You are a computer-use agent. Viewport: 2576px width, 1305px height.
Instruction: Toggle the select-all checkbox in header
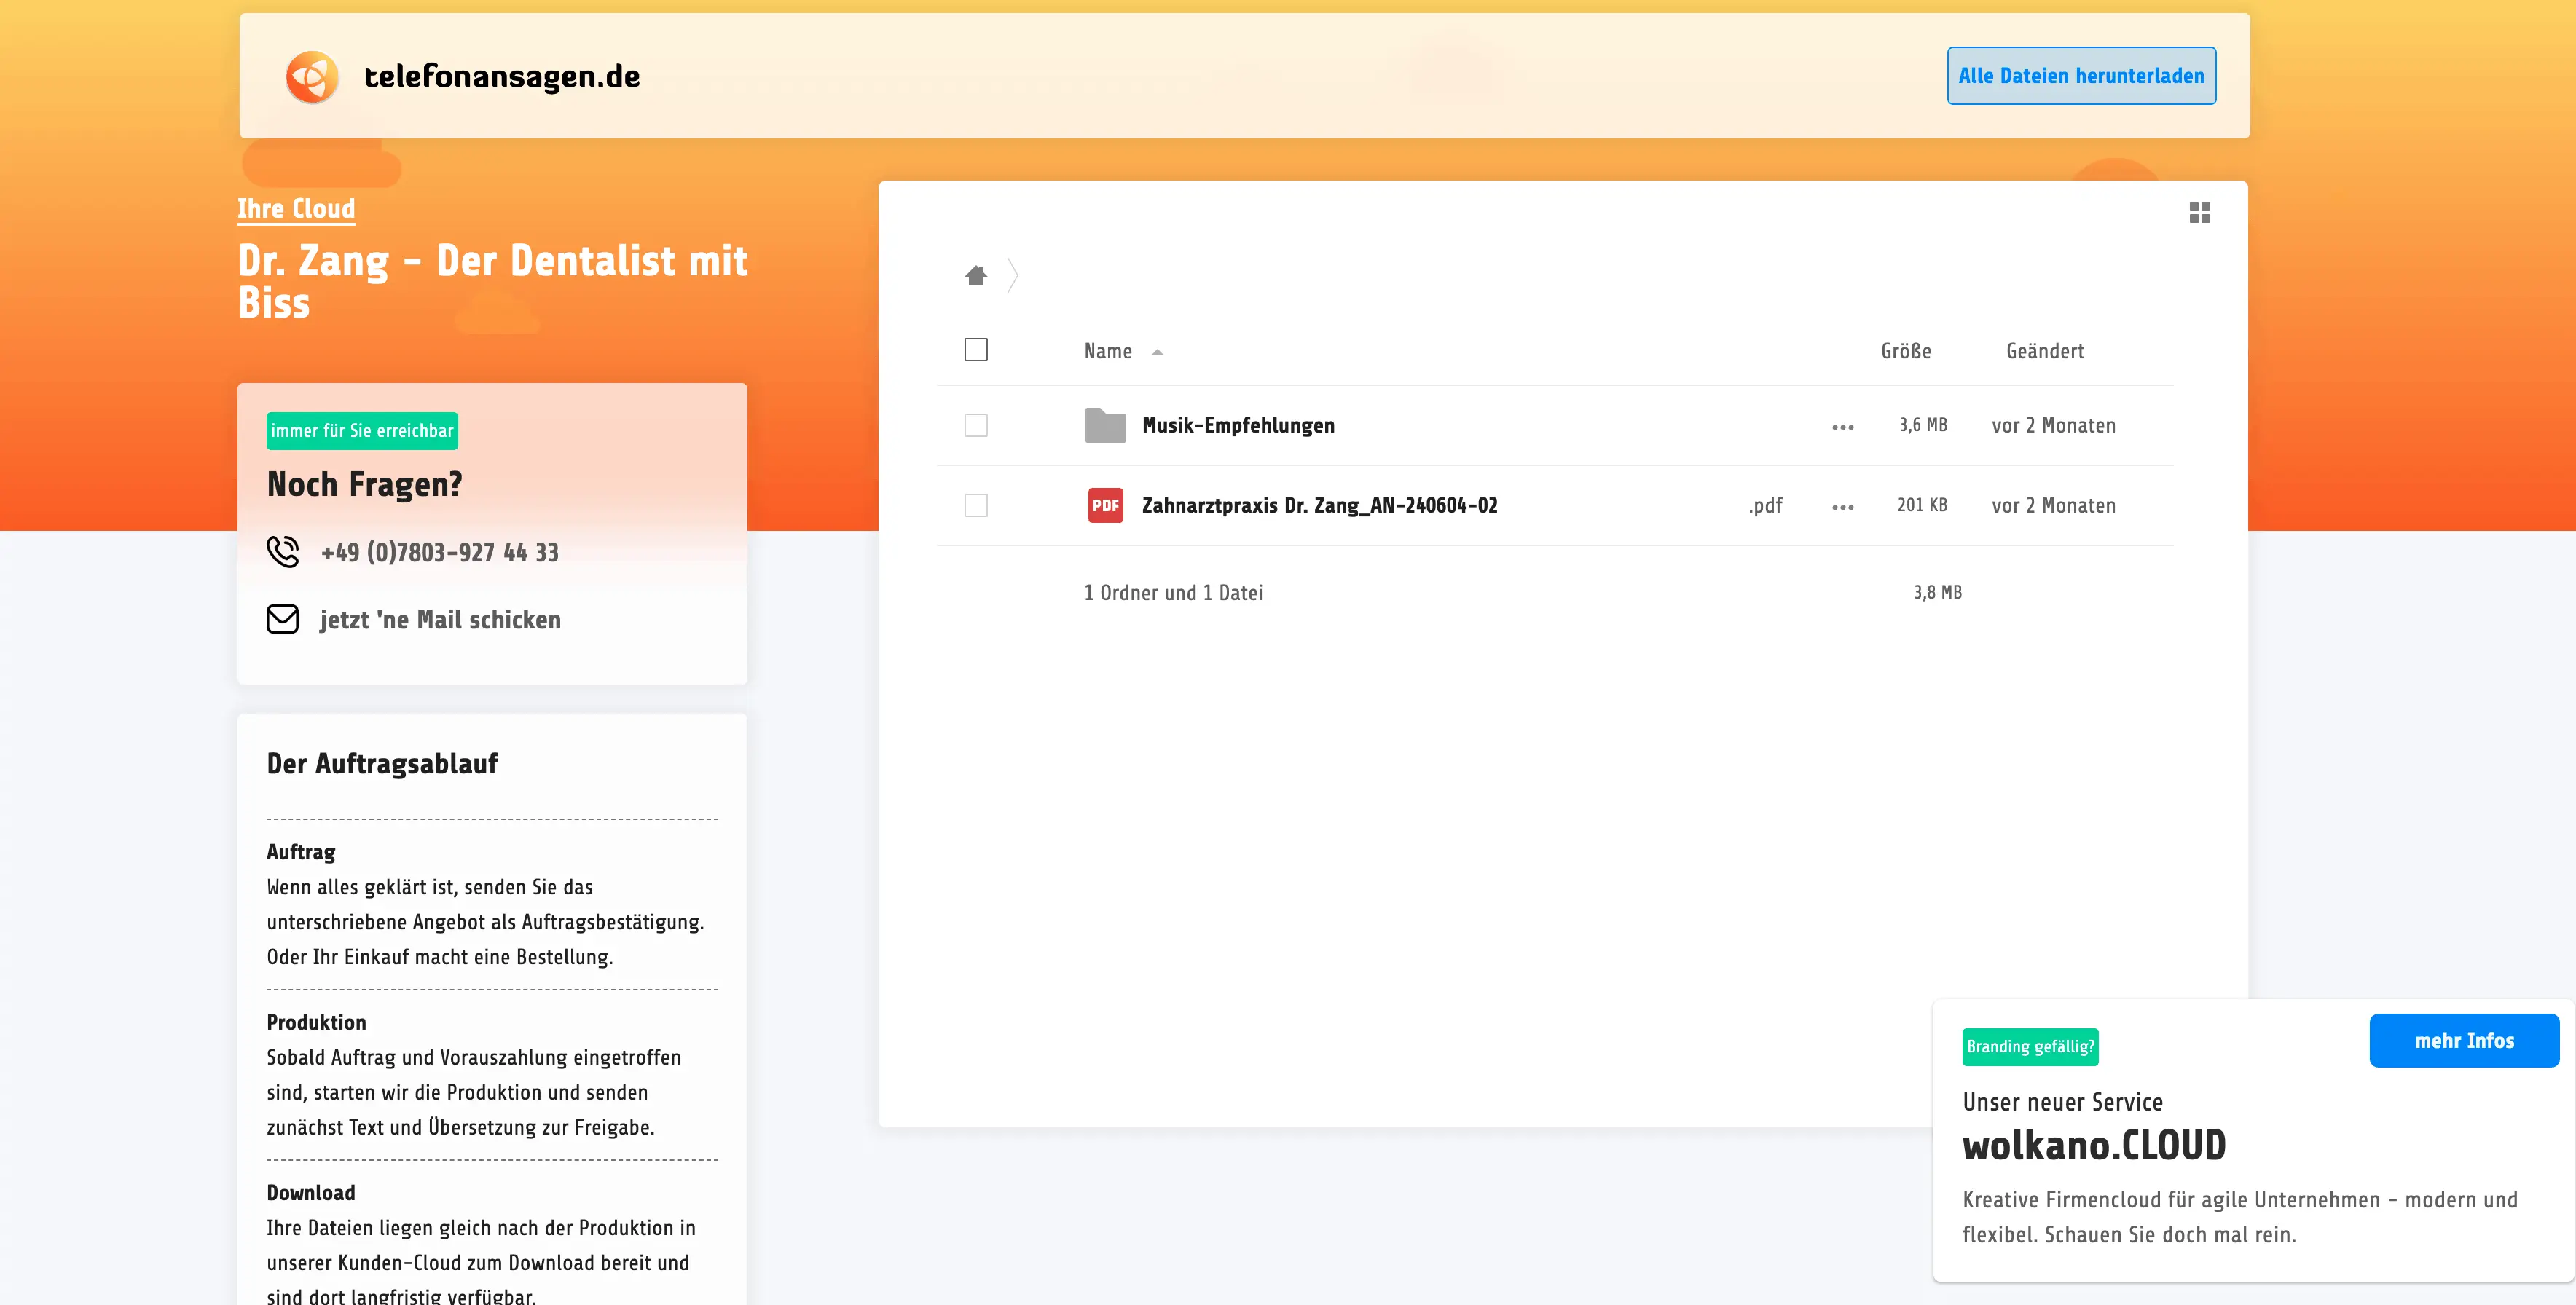[976, 350]
